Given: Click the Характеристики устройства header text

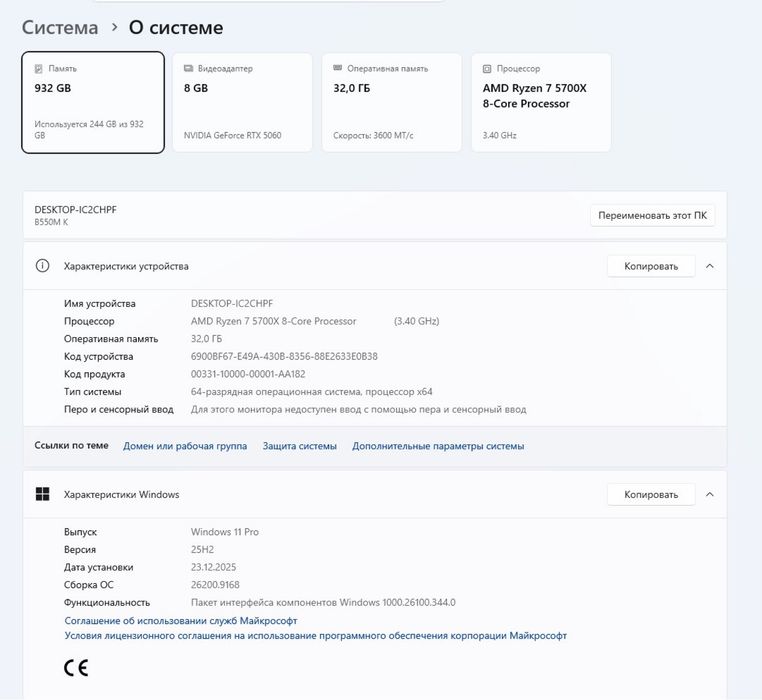Looking at the screenshot, I should pyautogui.click(x=126, y=266).
